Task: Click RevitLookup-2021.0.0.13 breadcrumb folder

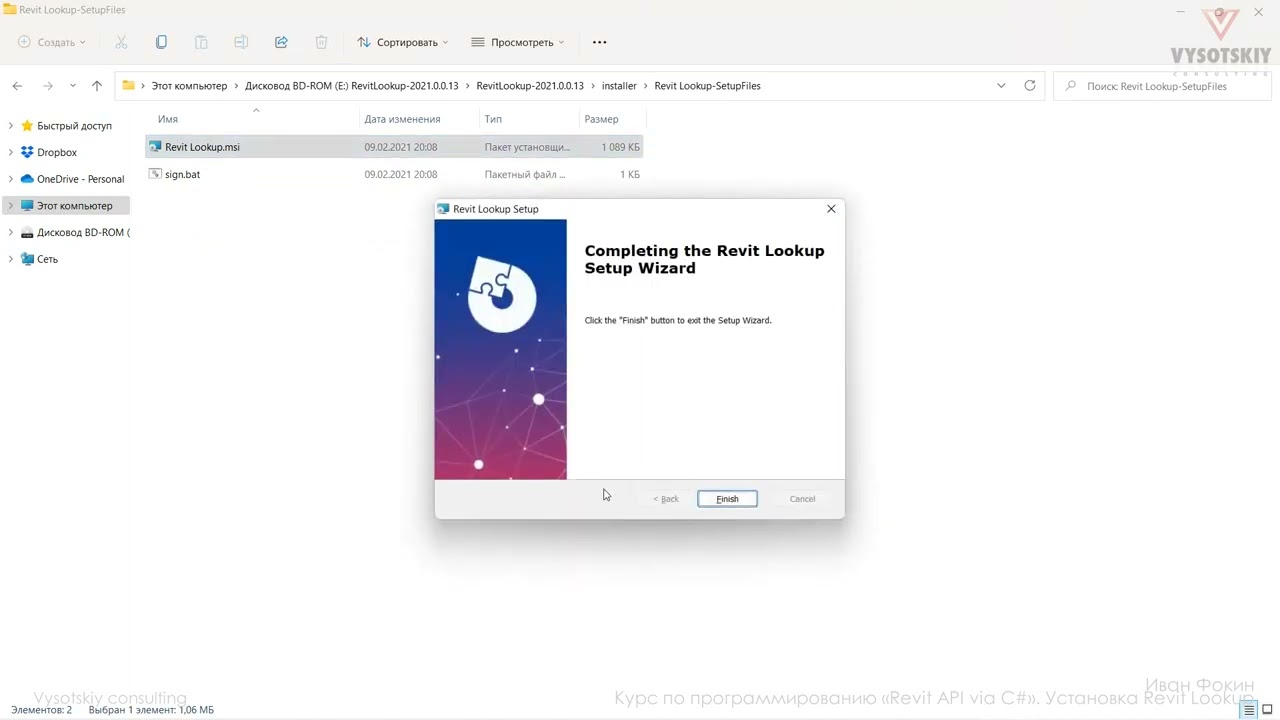Action: pos(530,86)
